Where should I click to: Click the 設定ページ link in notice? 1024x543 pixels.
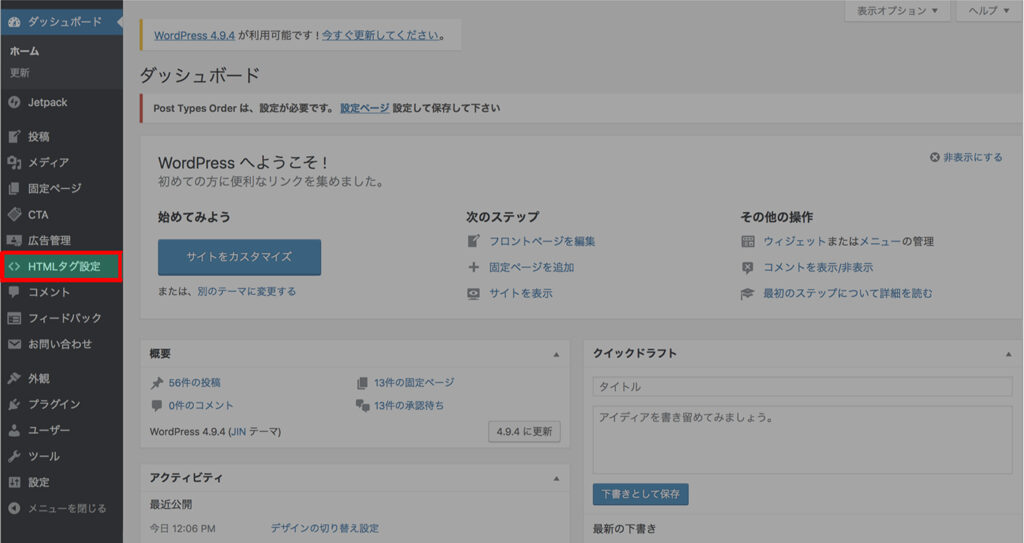coord(364,108)
